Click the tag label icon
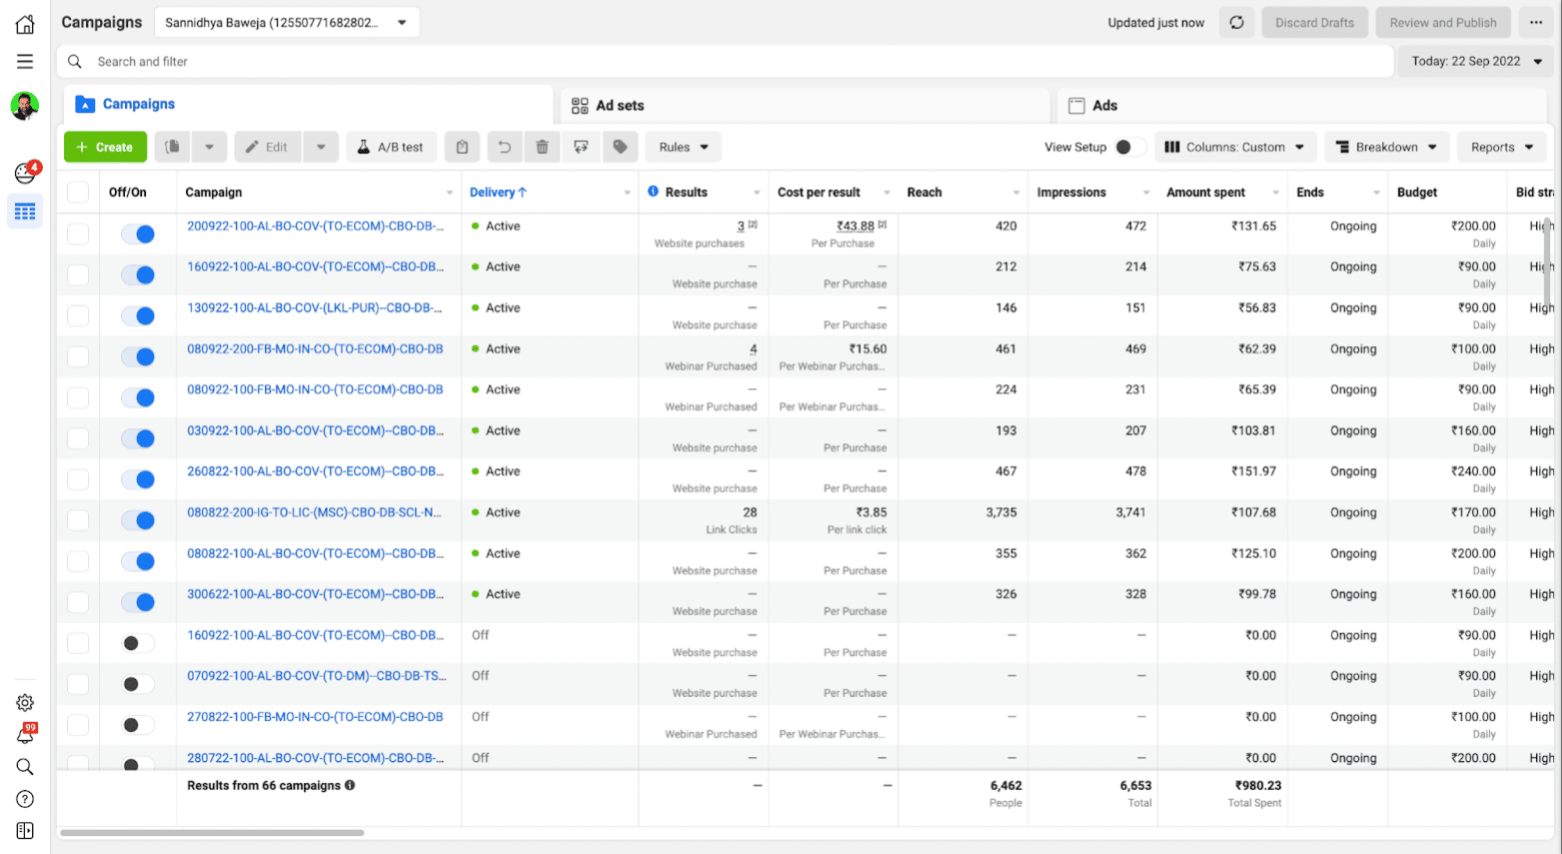 (x=620, y=147)
